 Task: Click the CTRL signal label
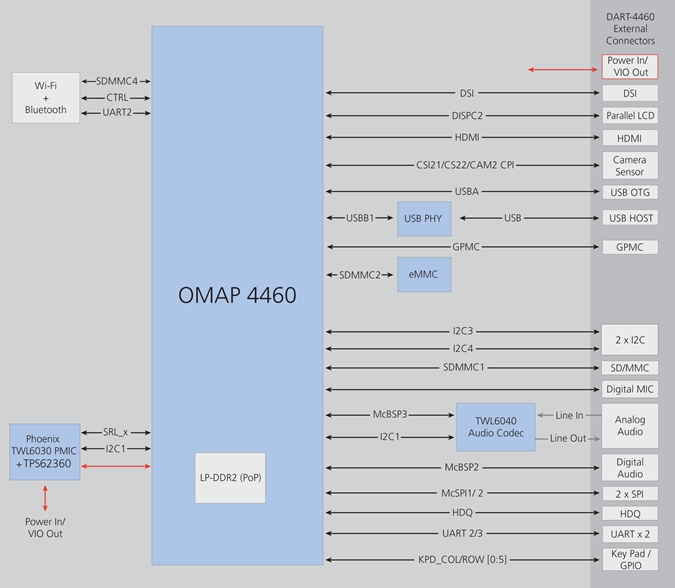coord(117,98)
